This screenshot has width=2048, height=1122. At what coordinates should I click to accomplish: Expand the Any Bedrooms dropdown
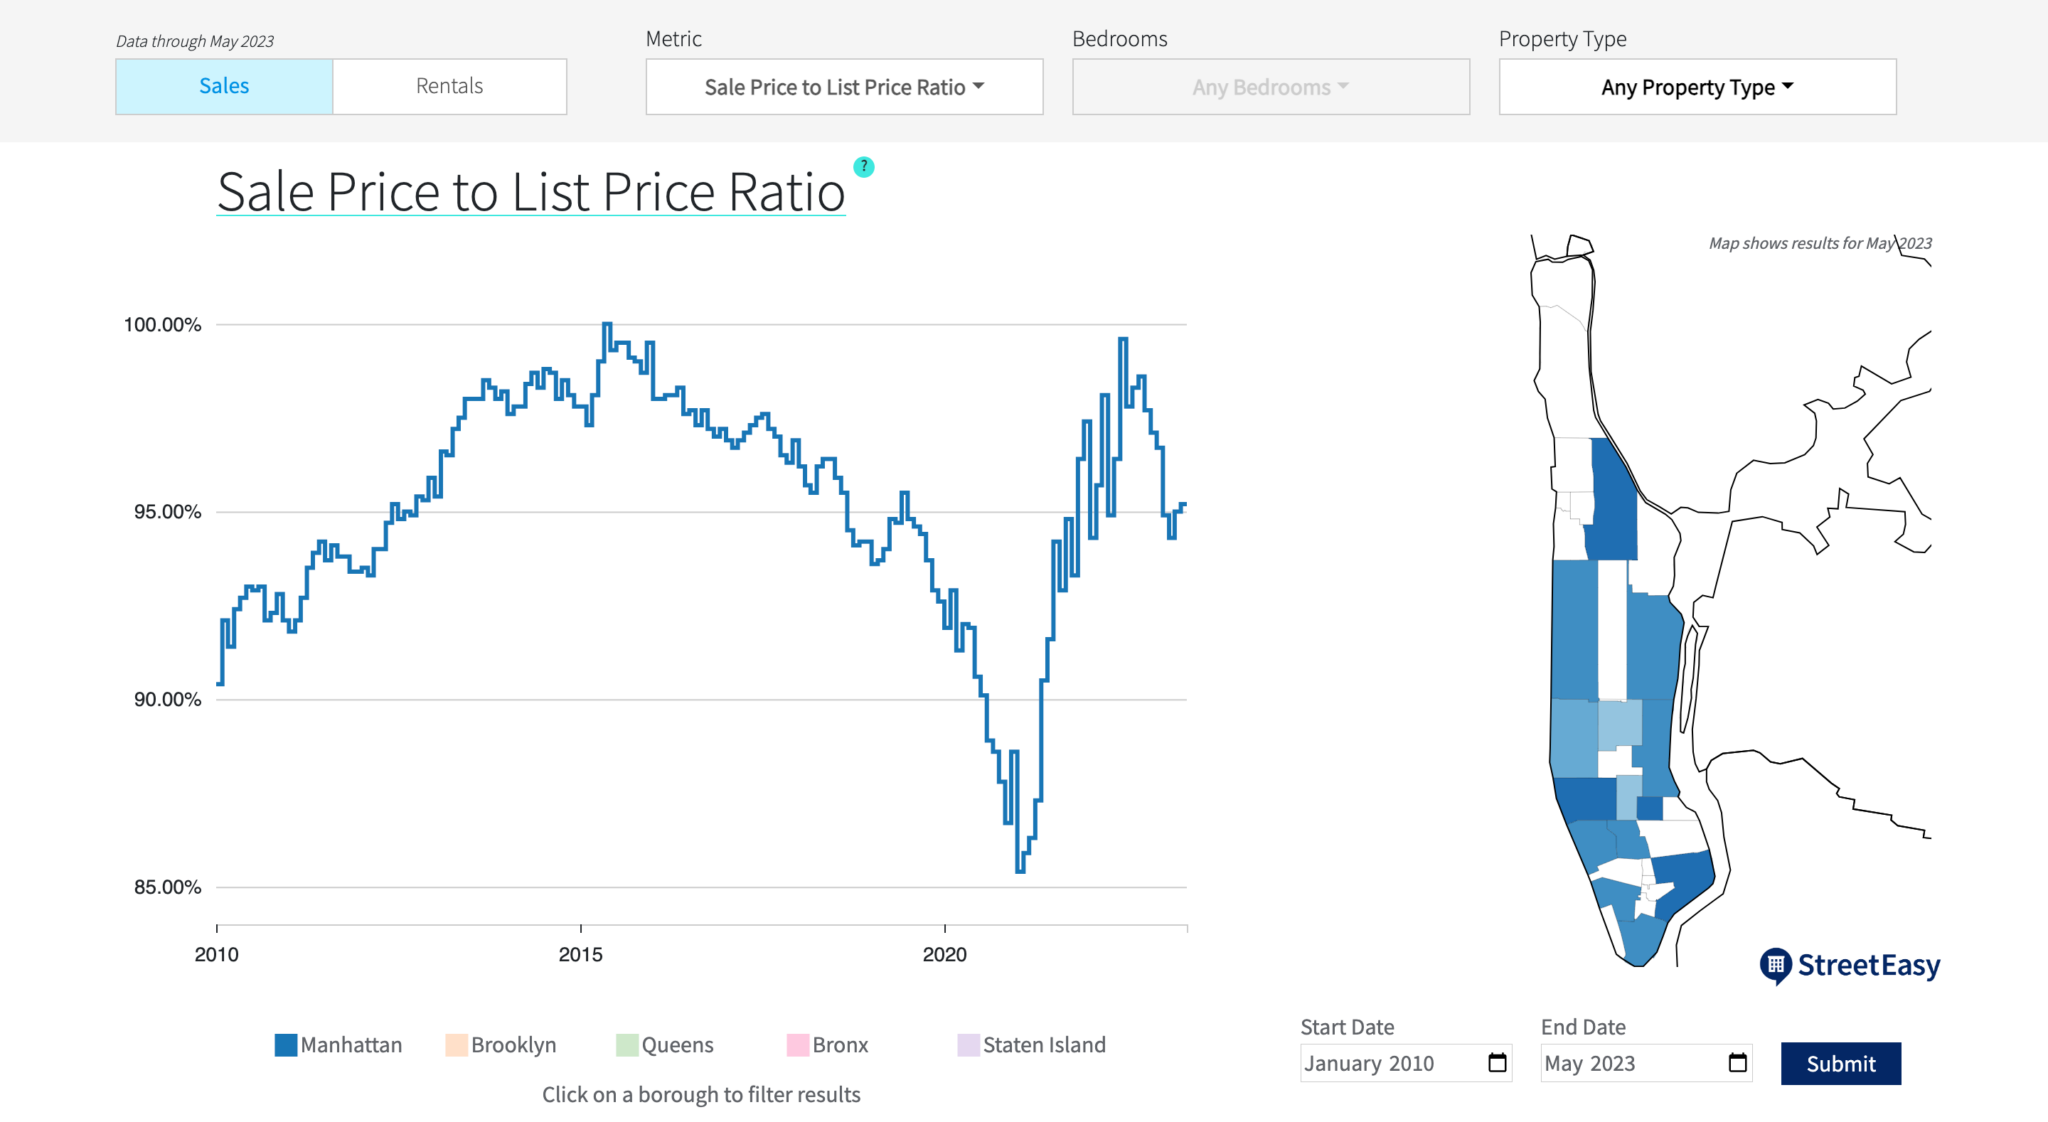[1270, 86]
